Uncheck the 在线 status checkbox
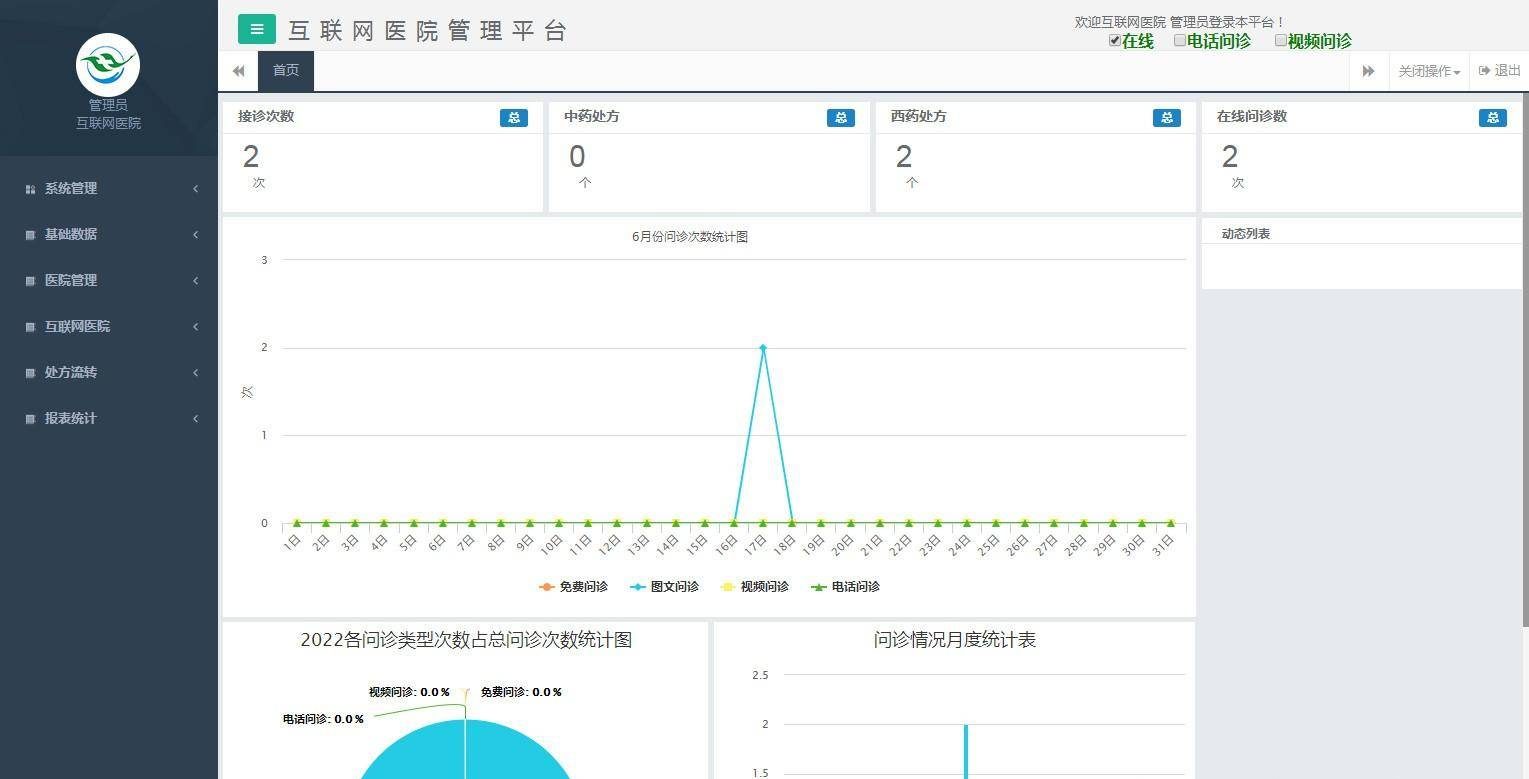Viewport: 1529px width, 779px height. tap(1115, 41)
